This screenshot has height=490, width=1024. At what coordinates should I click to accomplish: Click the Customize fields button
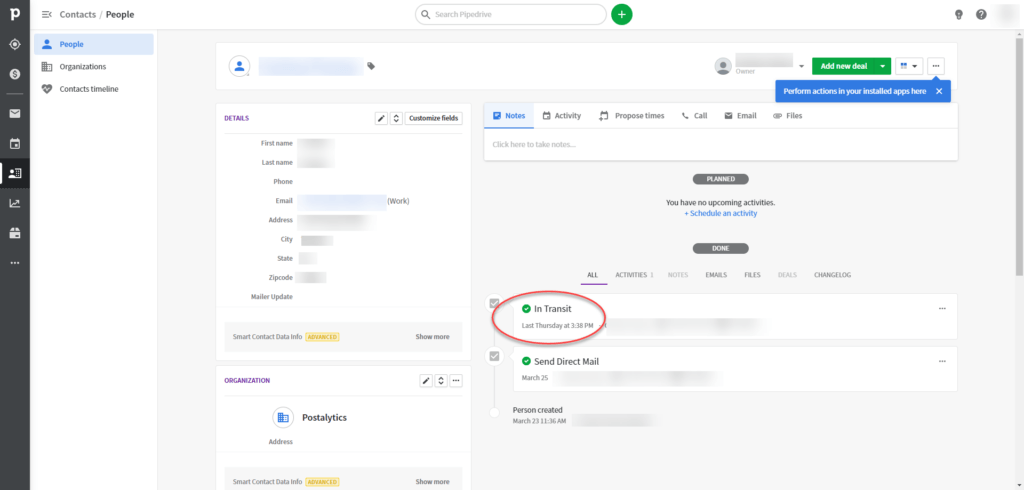434,118
